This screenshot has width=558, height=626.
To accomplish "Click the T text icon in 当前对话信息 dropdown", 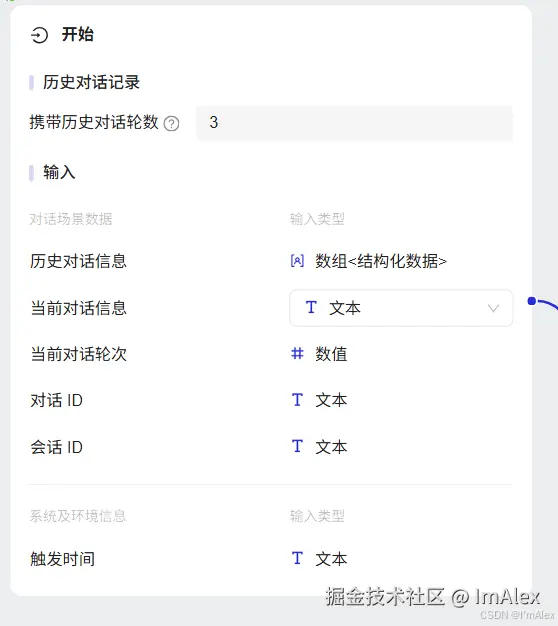I will tap(311, 308).
